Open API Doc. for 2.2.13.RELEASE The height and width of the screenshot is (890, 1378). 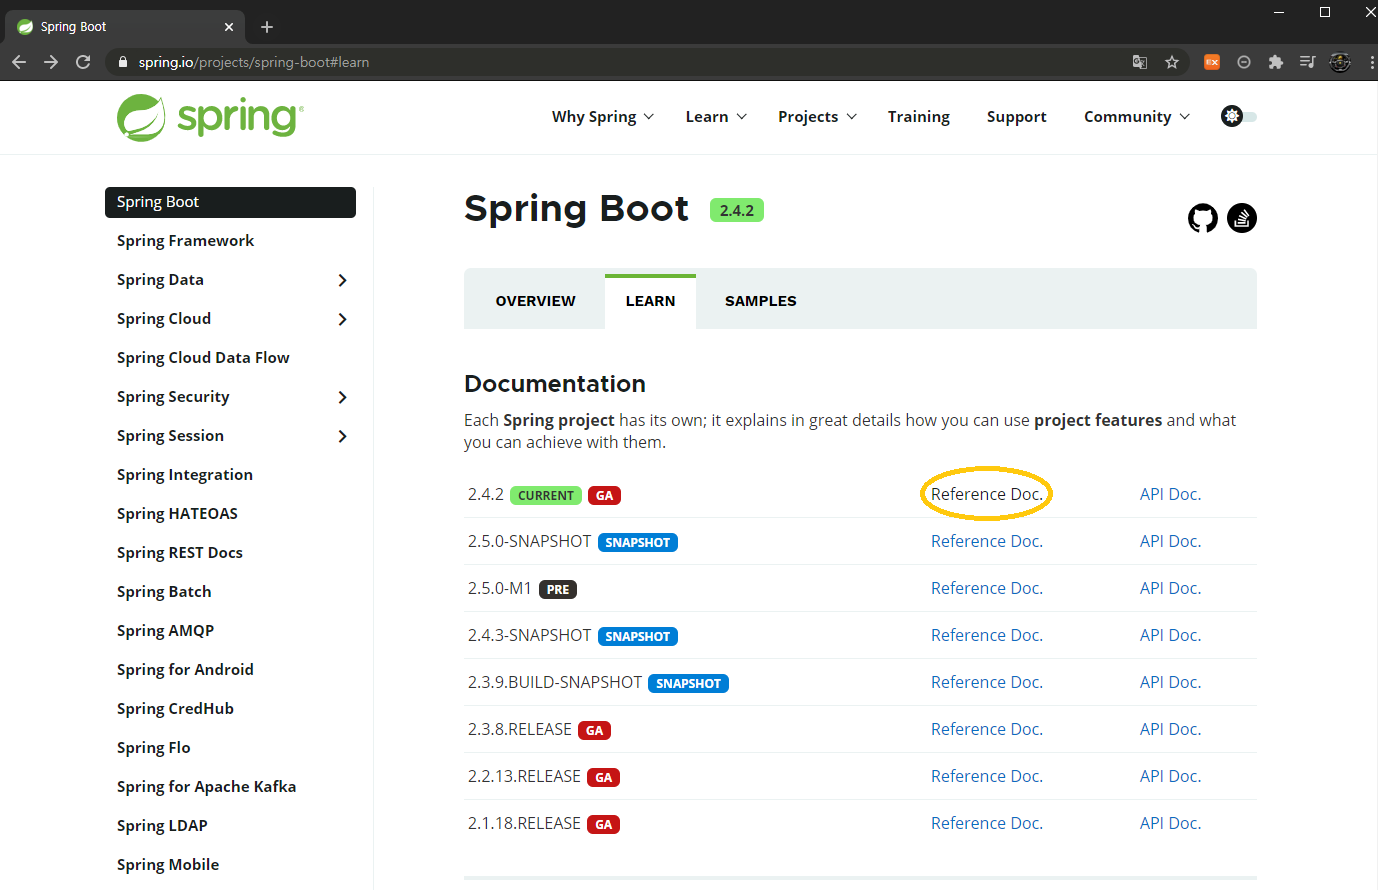tap(1171, 776)
